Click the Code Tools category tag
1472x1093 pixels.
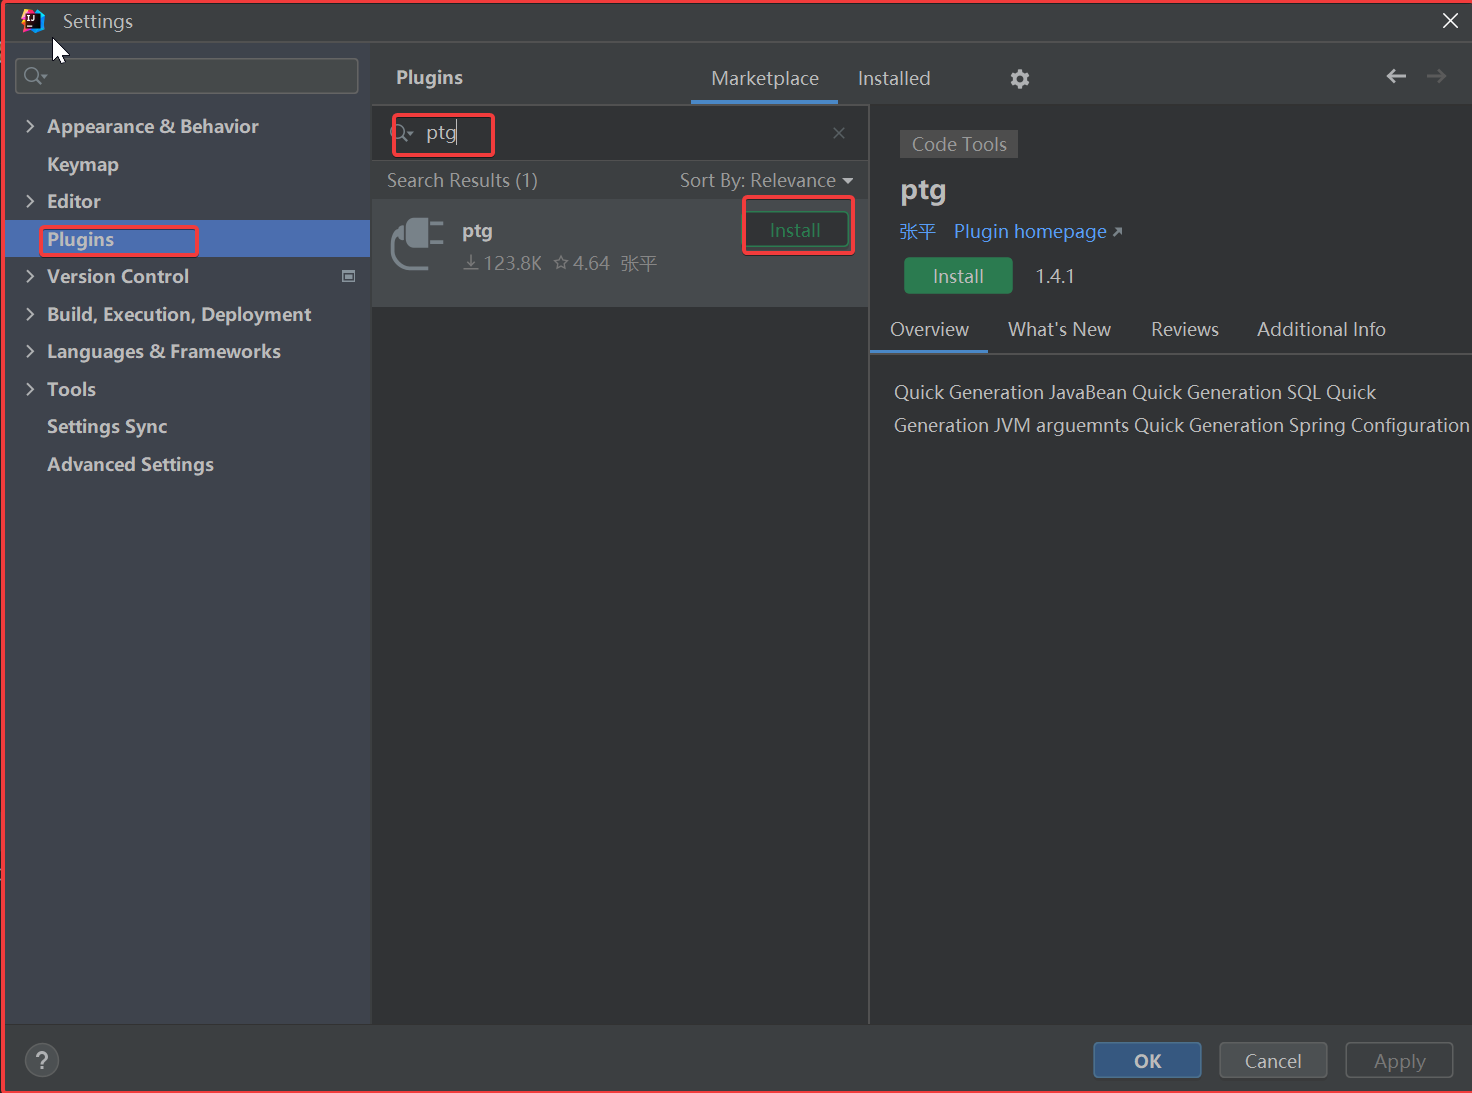(959, 144)
